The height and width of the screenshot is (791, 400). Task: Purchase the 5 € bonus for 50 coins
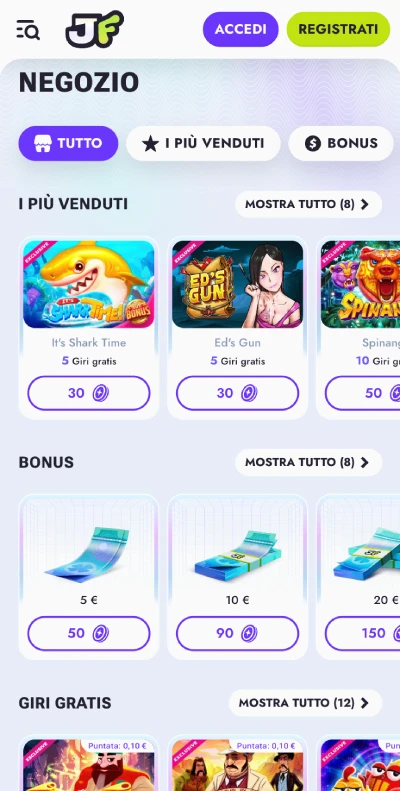click(89, 633)
